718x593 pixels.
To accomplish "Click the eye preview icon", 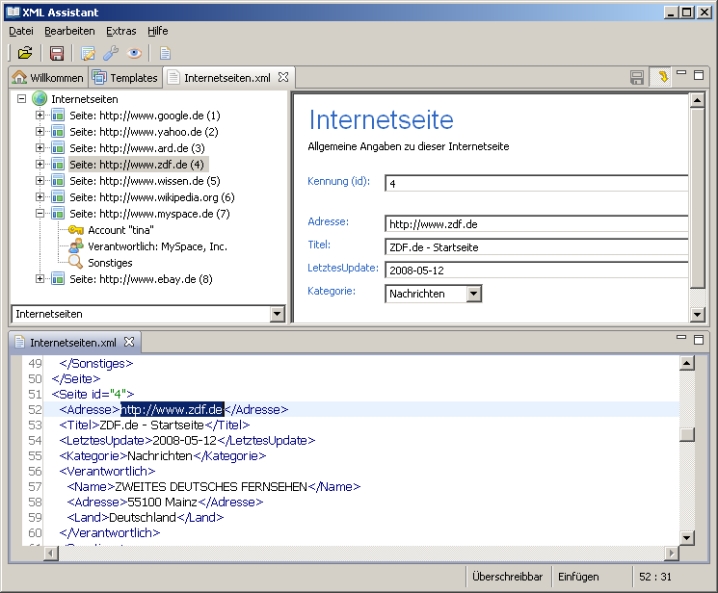I will pos(134,53).
